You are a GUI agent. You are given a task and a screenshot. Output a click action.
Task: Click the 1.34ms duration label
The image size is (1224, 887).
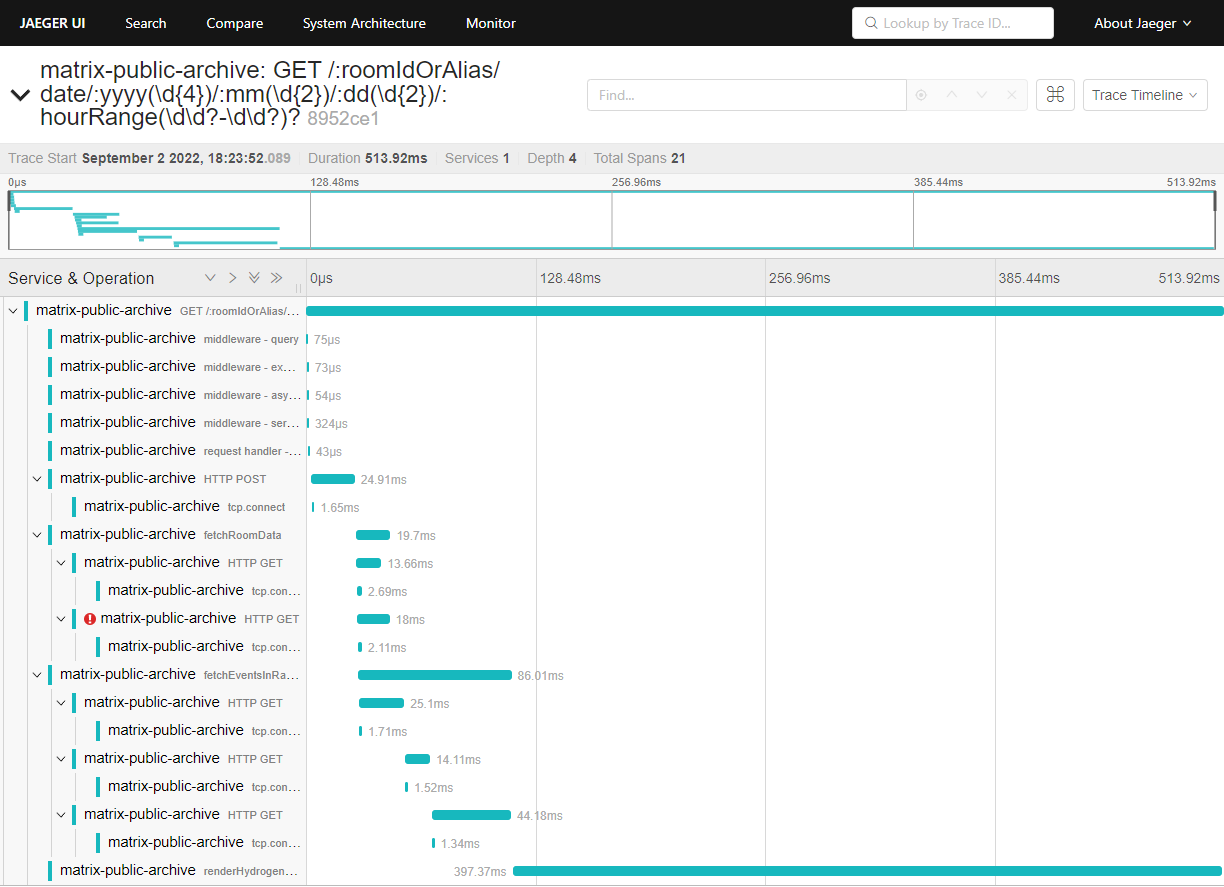pyautogui.click(x=460, y=844)
